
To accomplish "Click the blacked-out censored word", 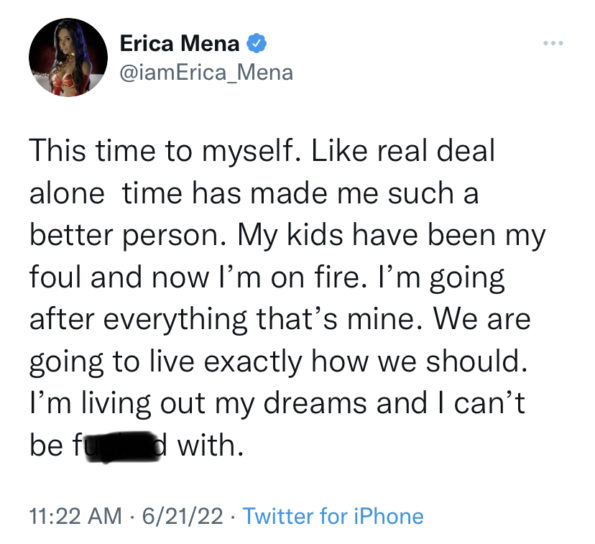I will [x=123, y=447].
